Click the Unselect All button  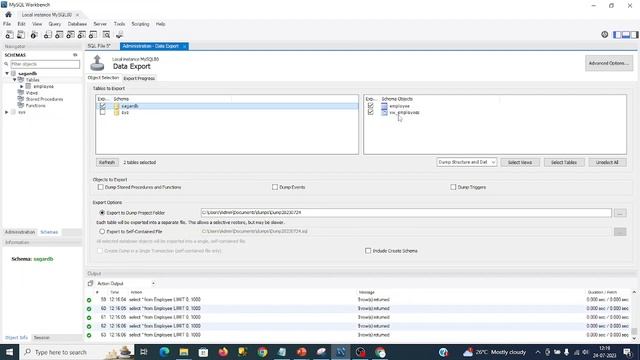coord(607,162)
